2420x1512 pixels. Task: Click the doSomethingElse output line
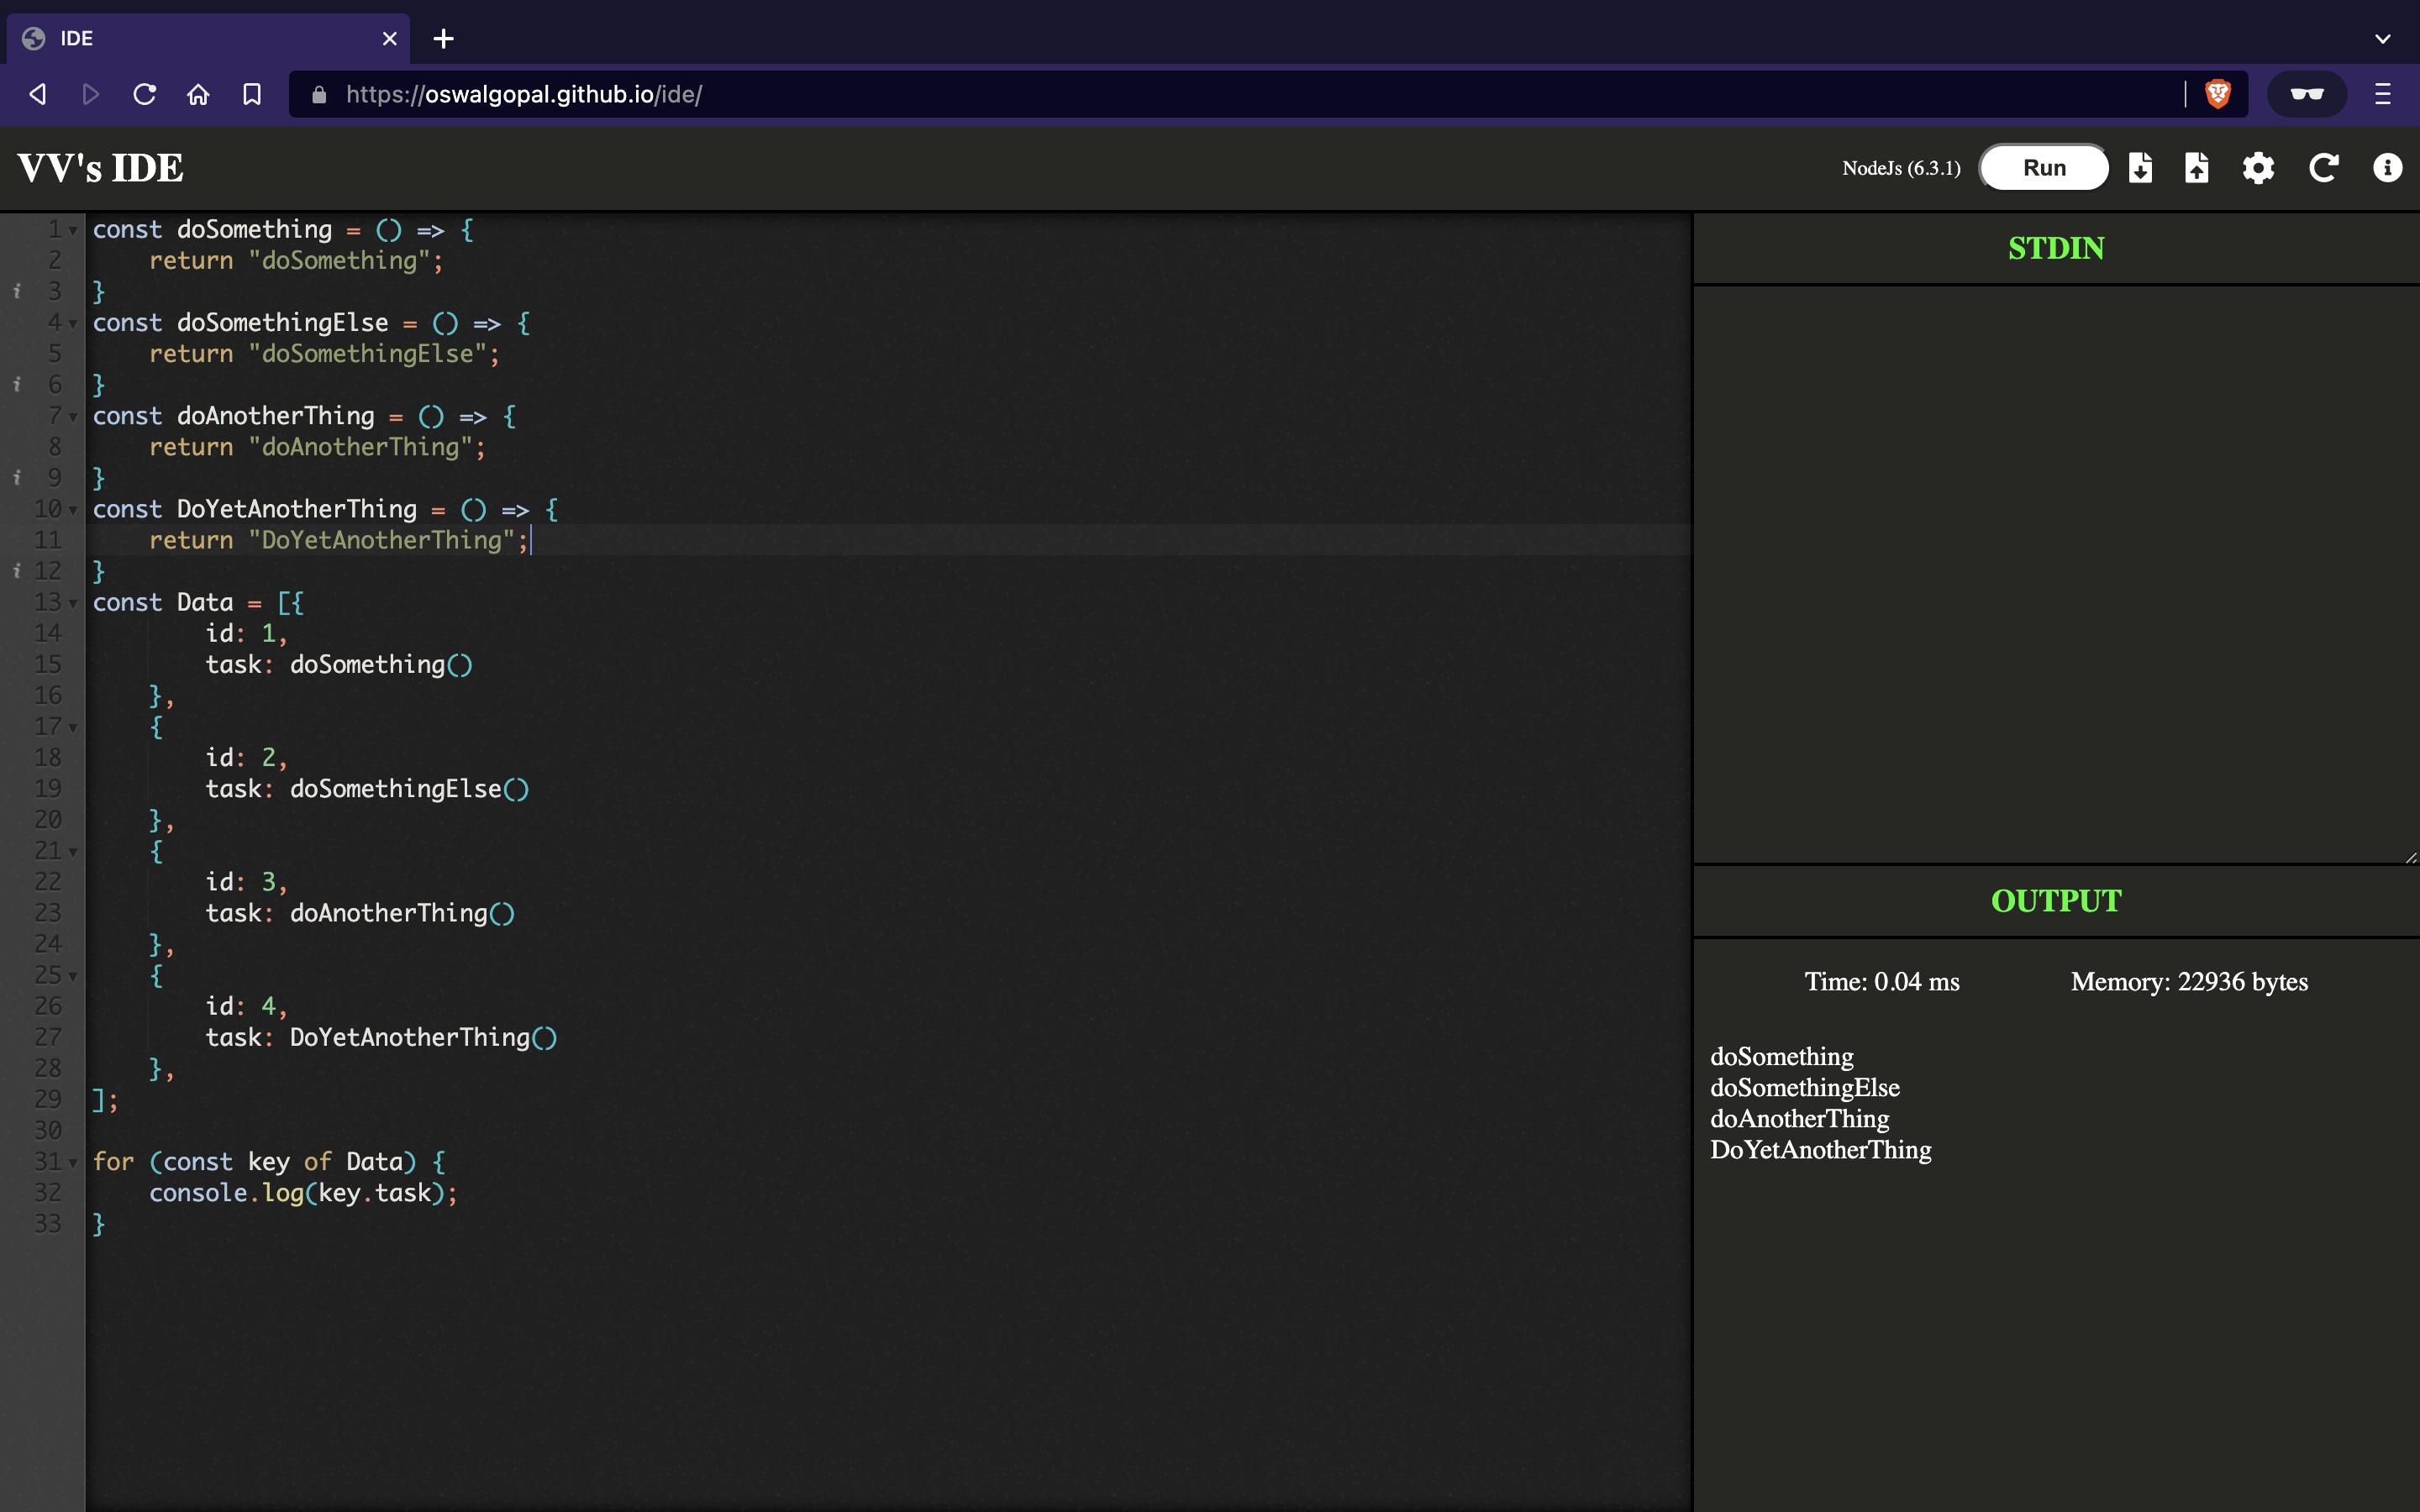pos(1805,1088)
